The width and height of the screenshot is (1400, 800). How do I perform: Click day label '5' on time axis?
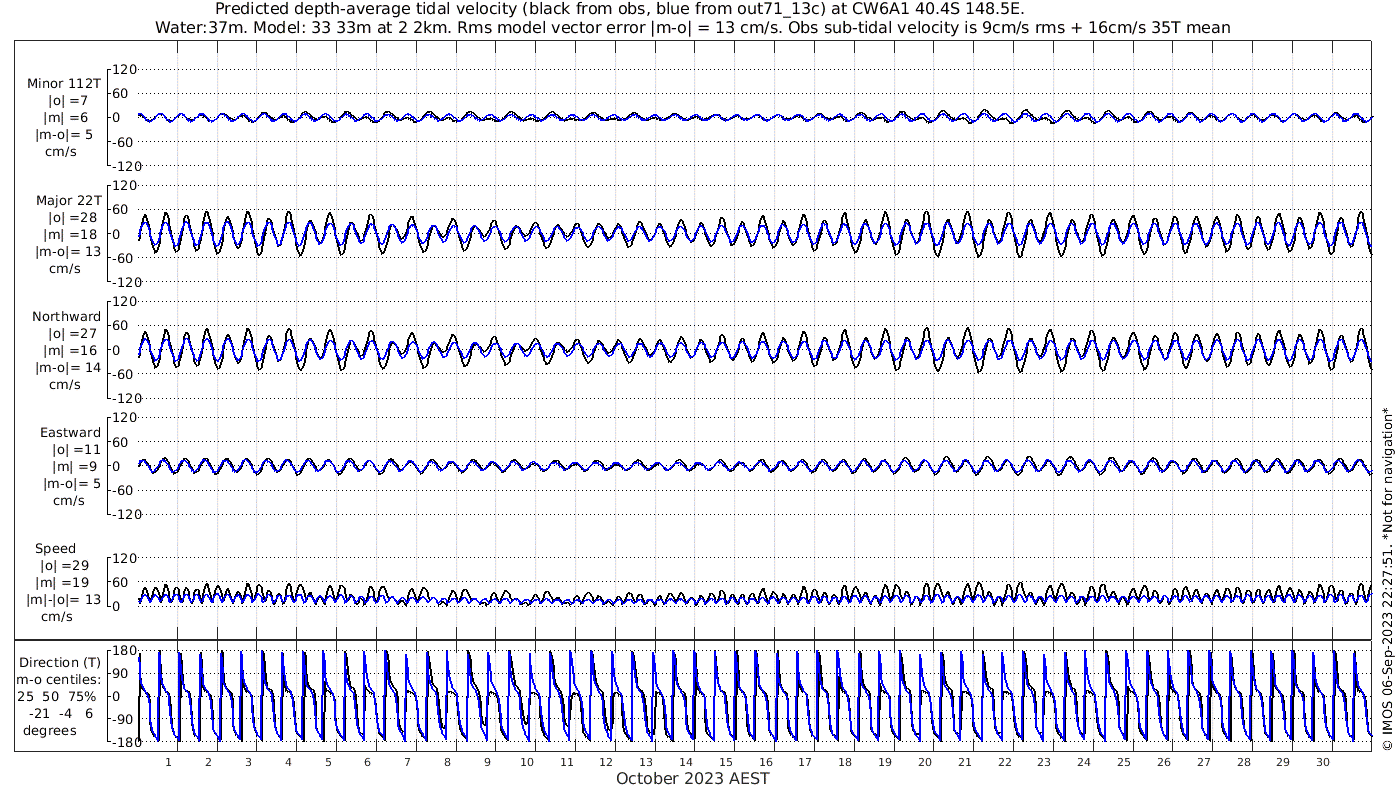[x=327, y=762]
